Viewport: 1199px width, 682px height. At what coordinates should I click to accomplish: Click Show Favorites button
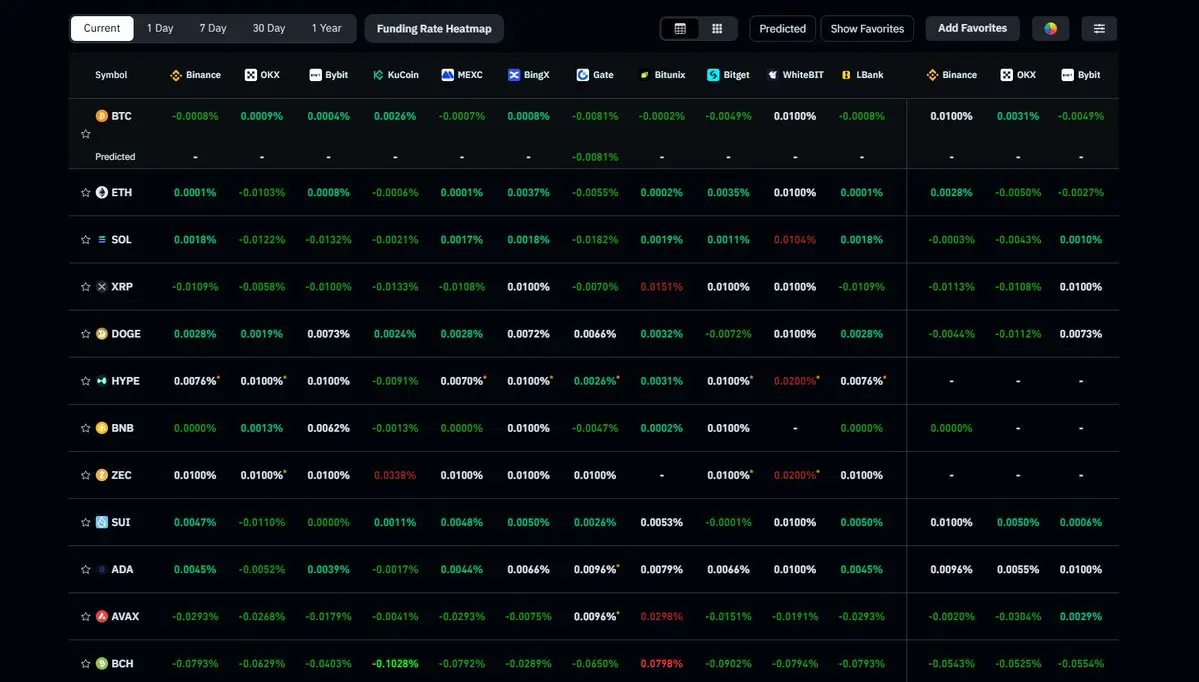867,28
